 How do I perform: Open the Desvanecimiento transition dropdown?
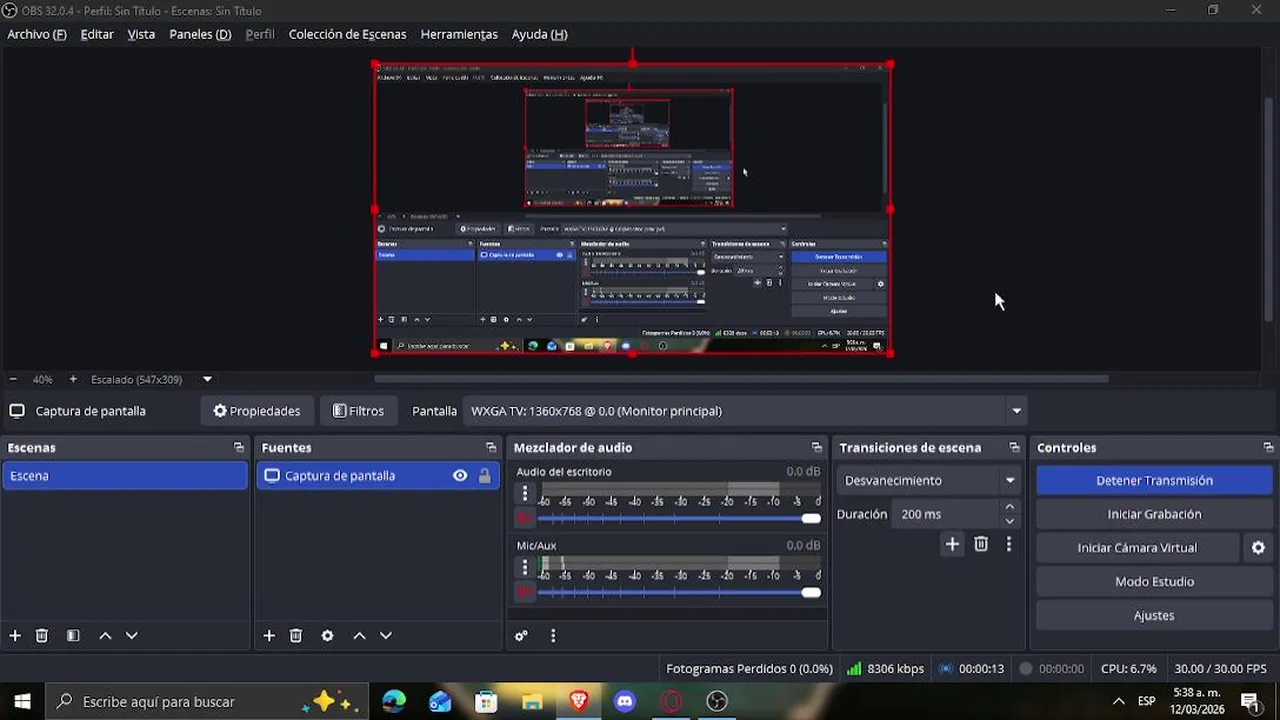point(928,481)
